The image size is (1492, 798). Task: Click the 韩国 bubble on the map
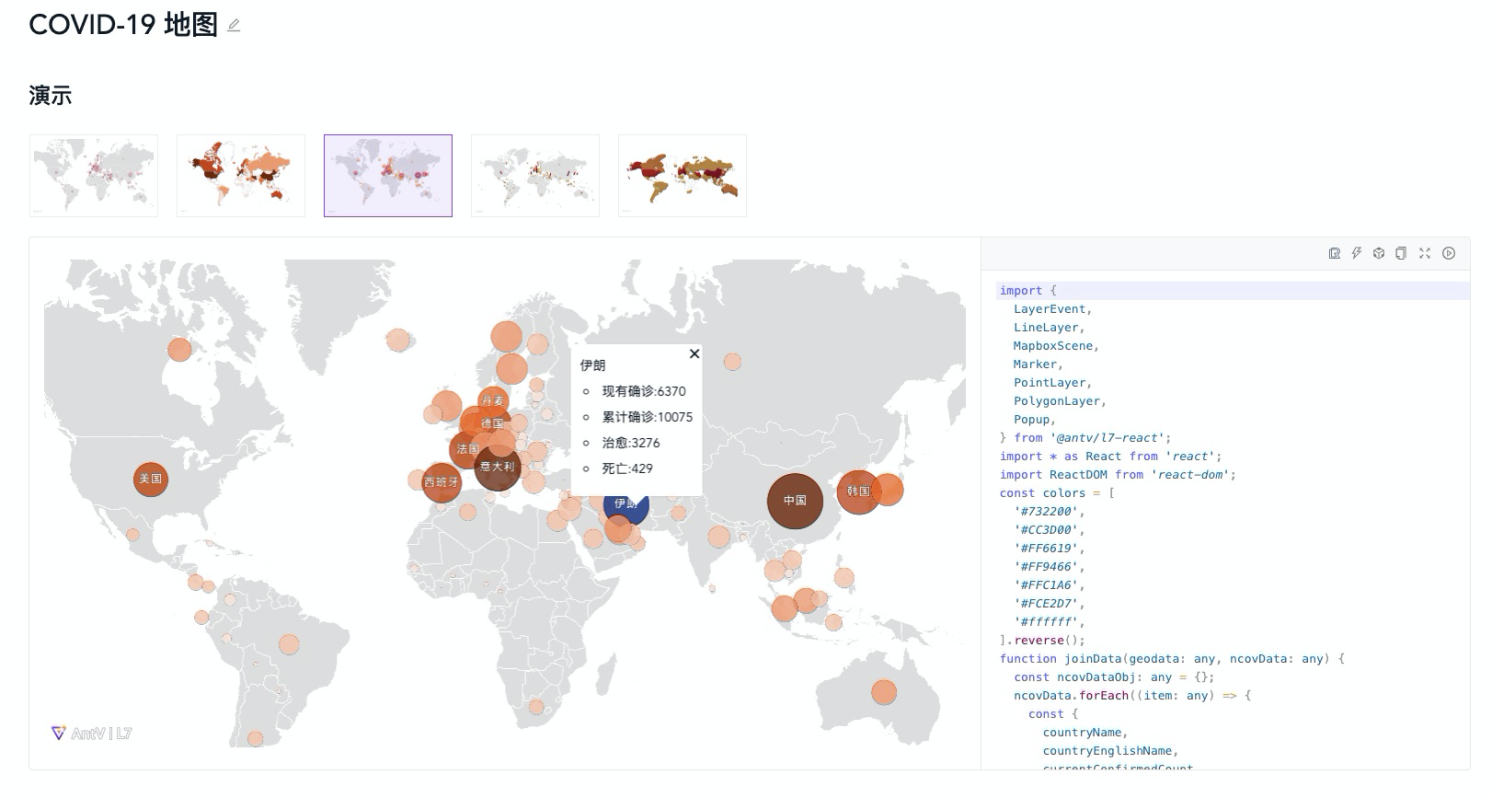point(858,492)
